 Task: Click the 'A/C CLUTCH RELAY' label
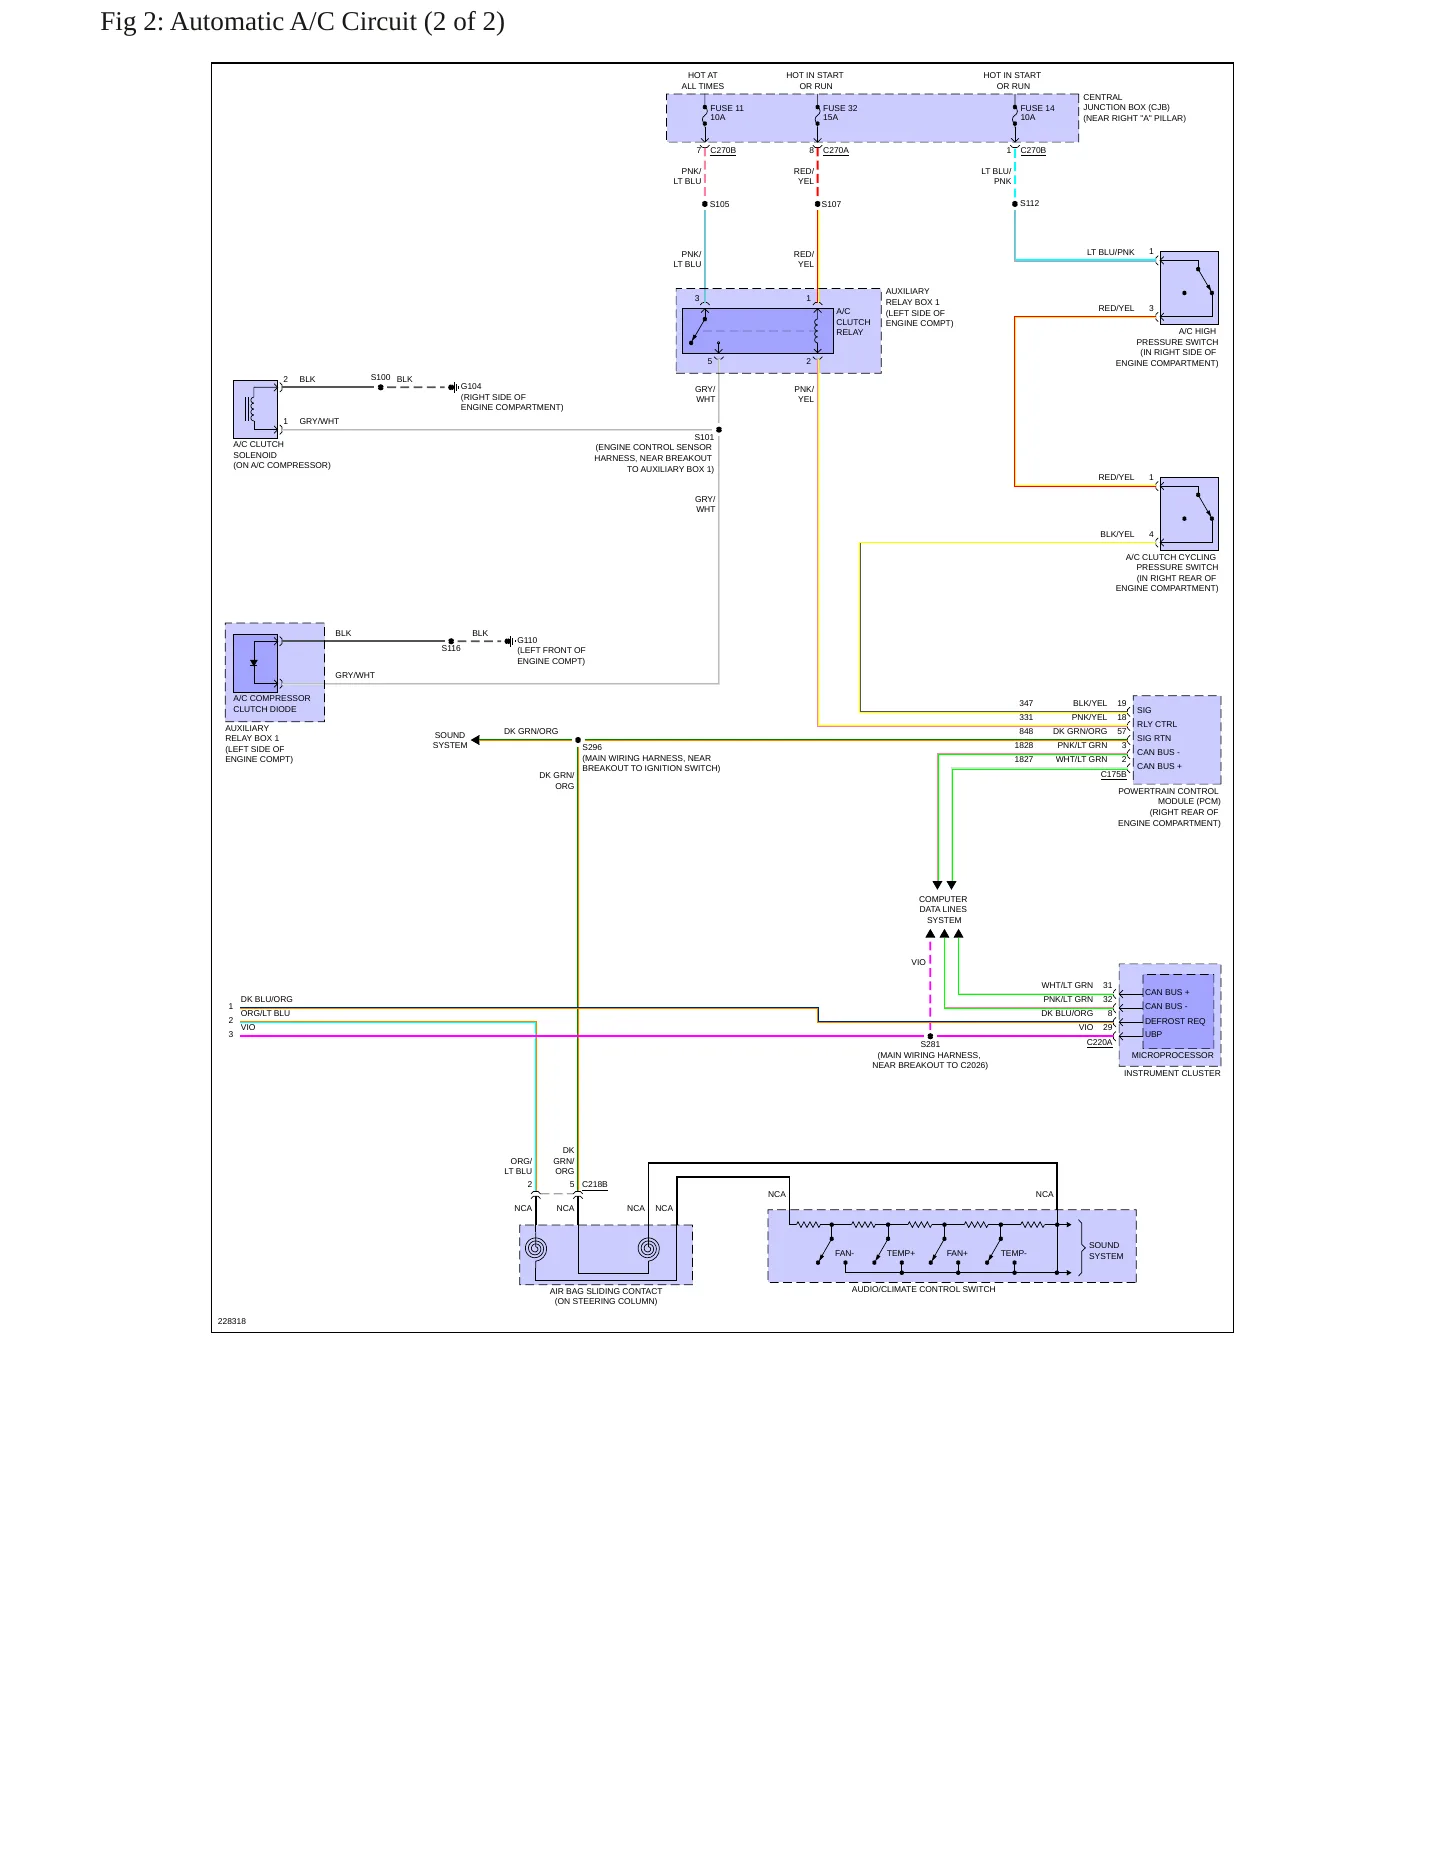pyautogui.click(x=853, y=322)
